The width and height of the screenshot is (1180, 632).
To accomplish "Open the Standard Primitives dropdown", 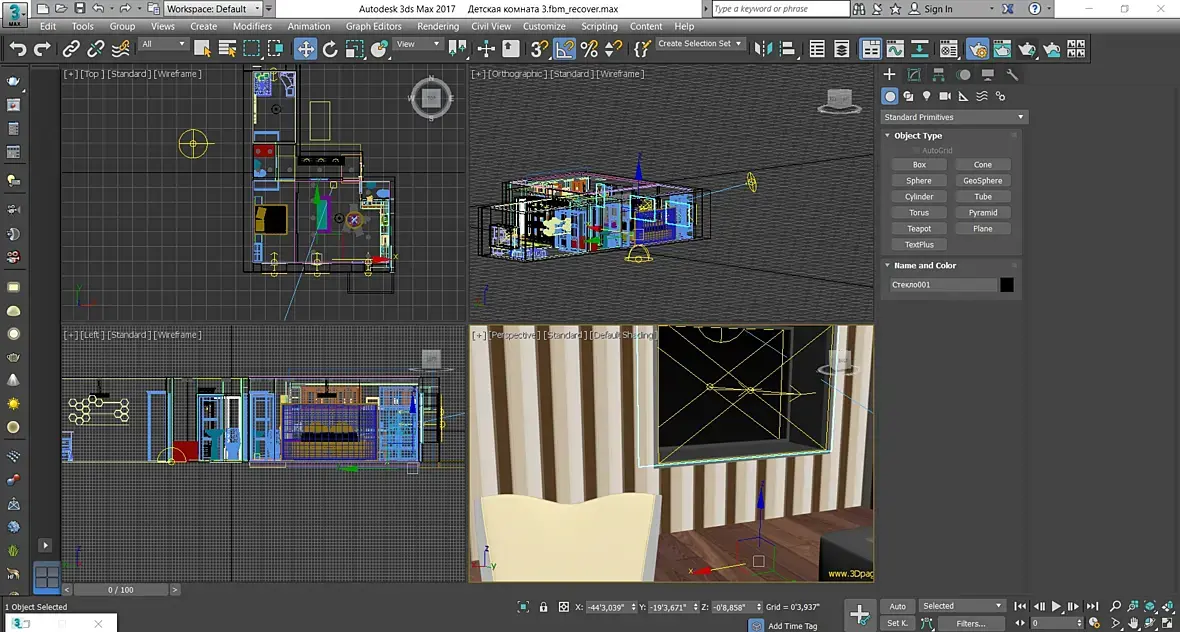I will 953,117.
